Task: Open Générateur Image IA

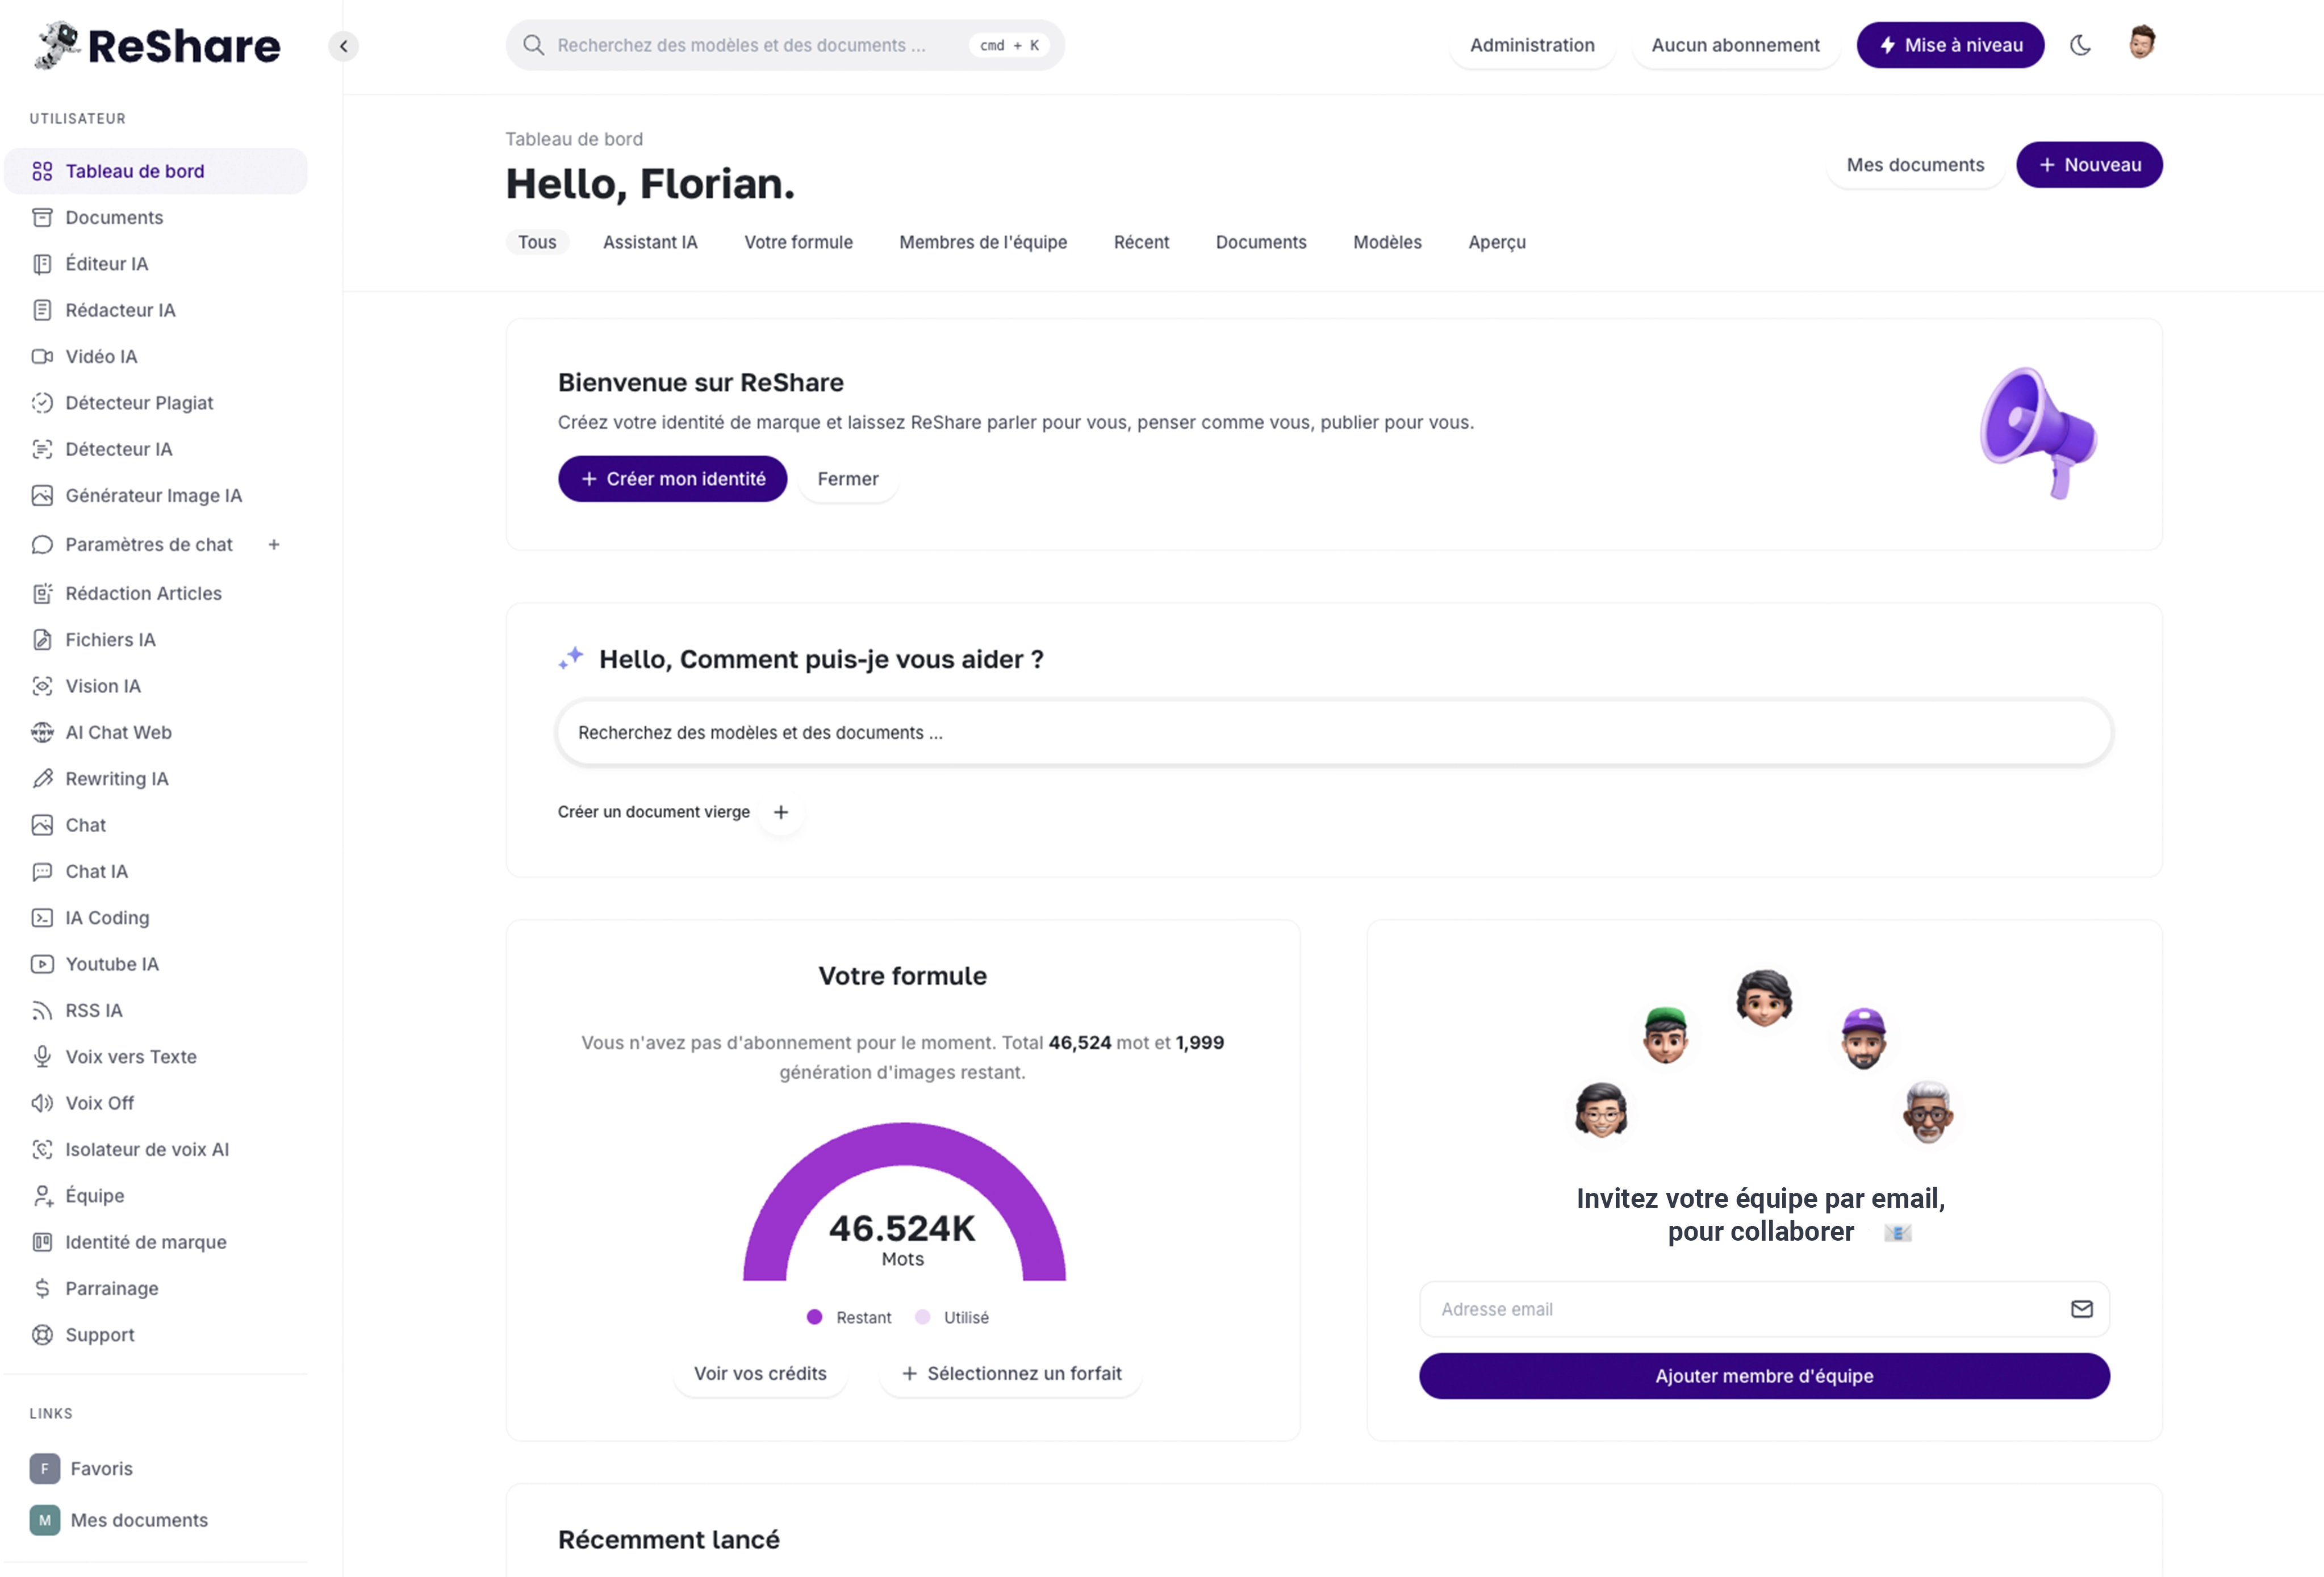Action: coord(155,496)
